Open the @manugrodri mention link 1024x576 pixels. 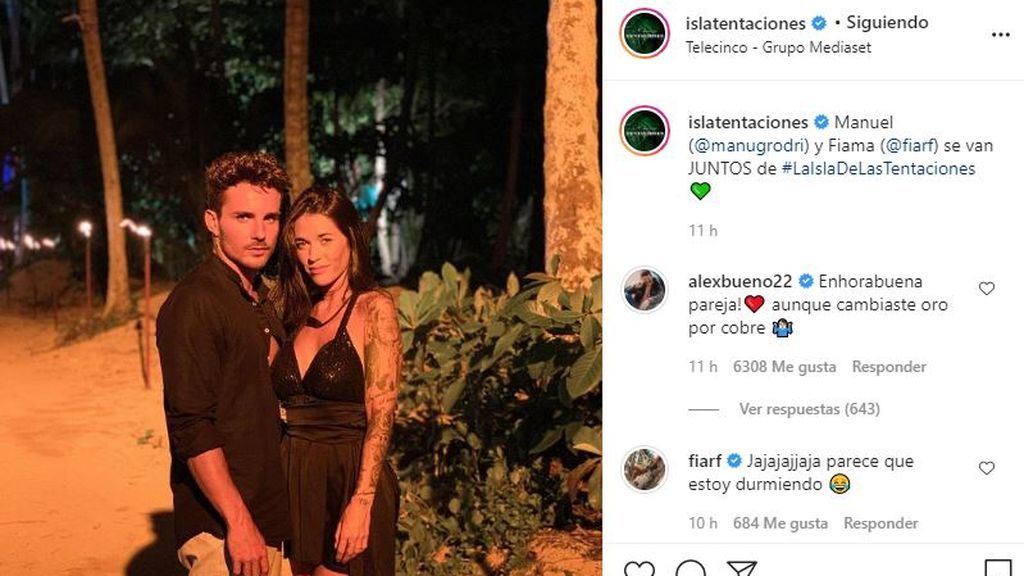click(x=735, y=146)
